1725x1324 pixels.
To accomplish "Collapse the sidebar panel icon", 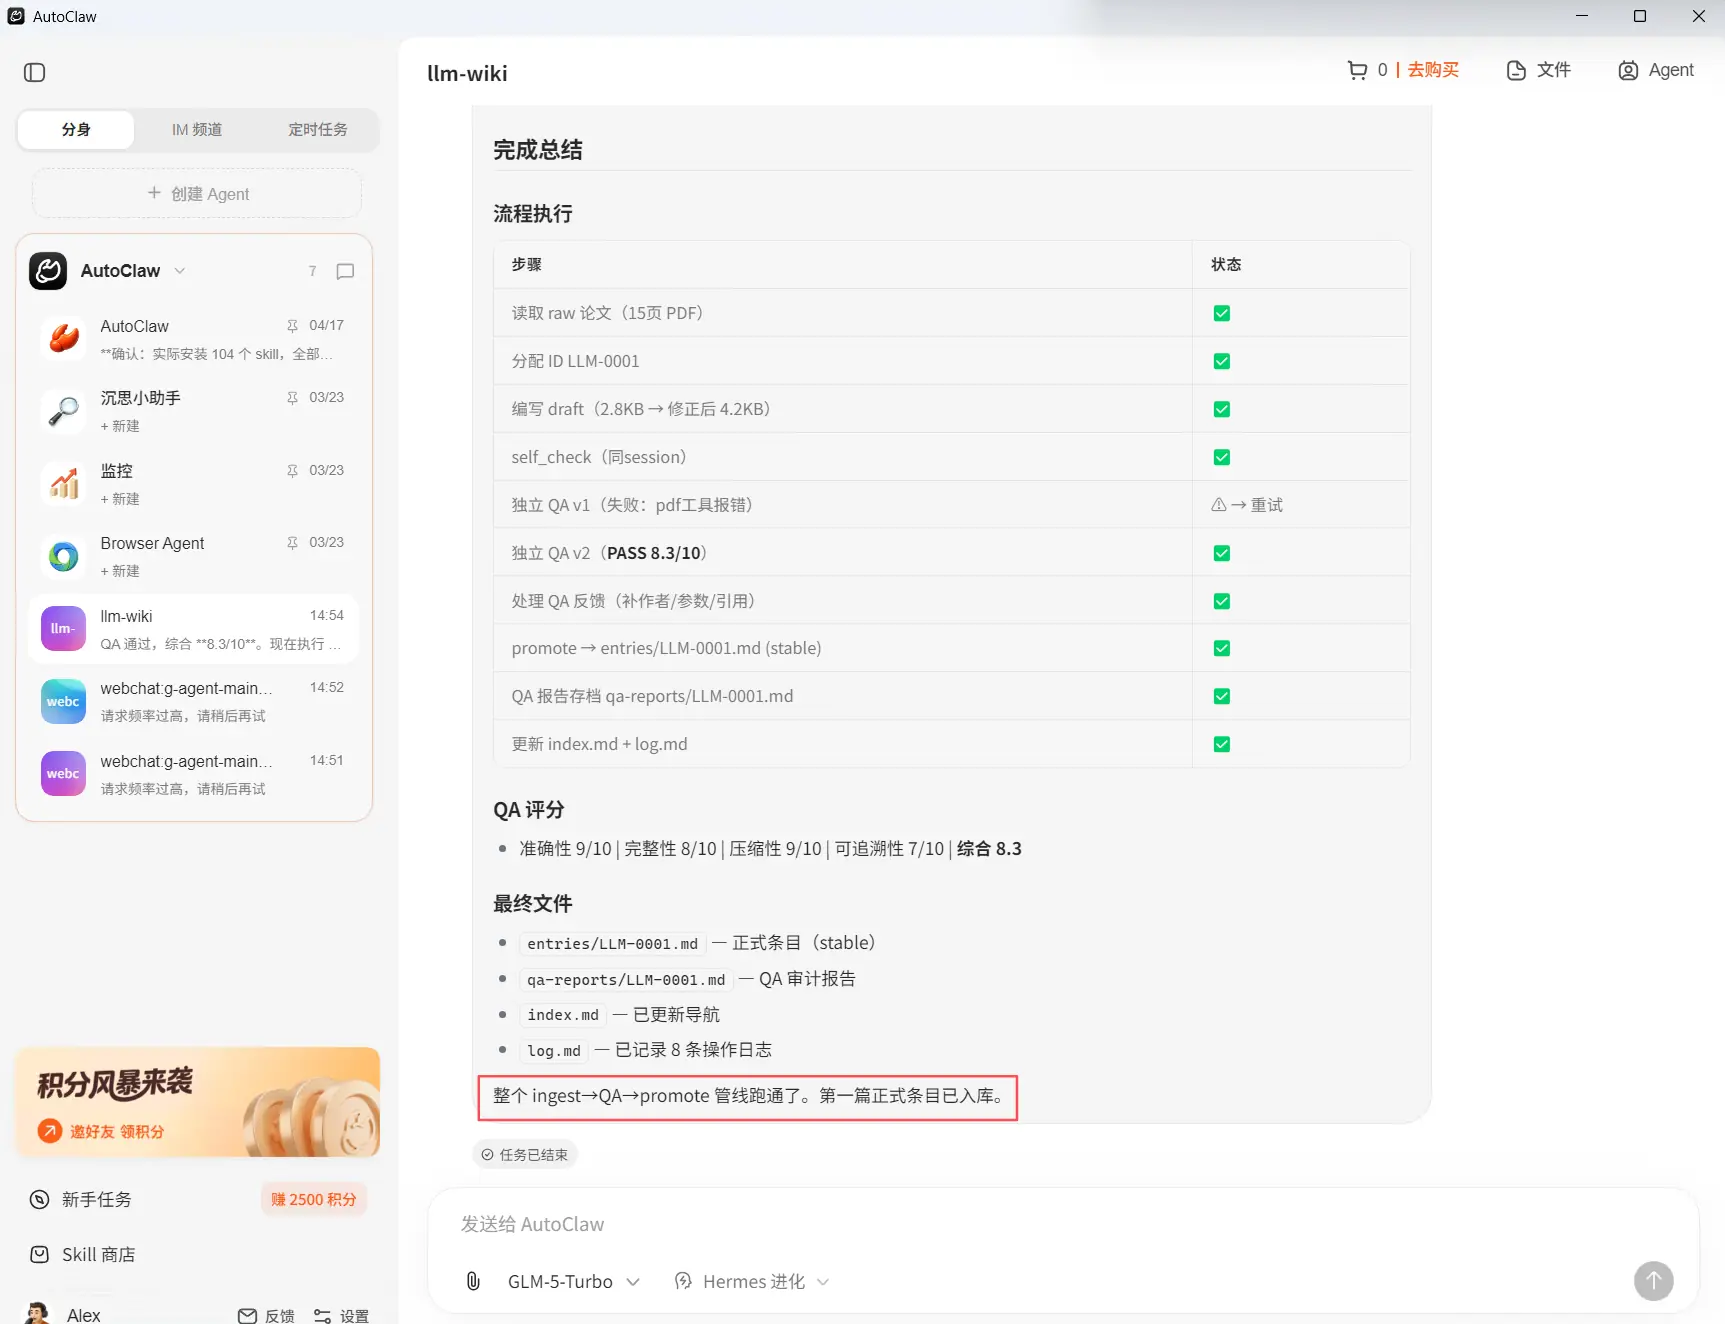I will click(34, 72).
